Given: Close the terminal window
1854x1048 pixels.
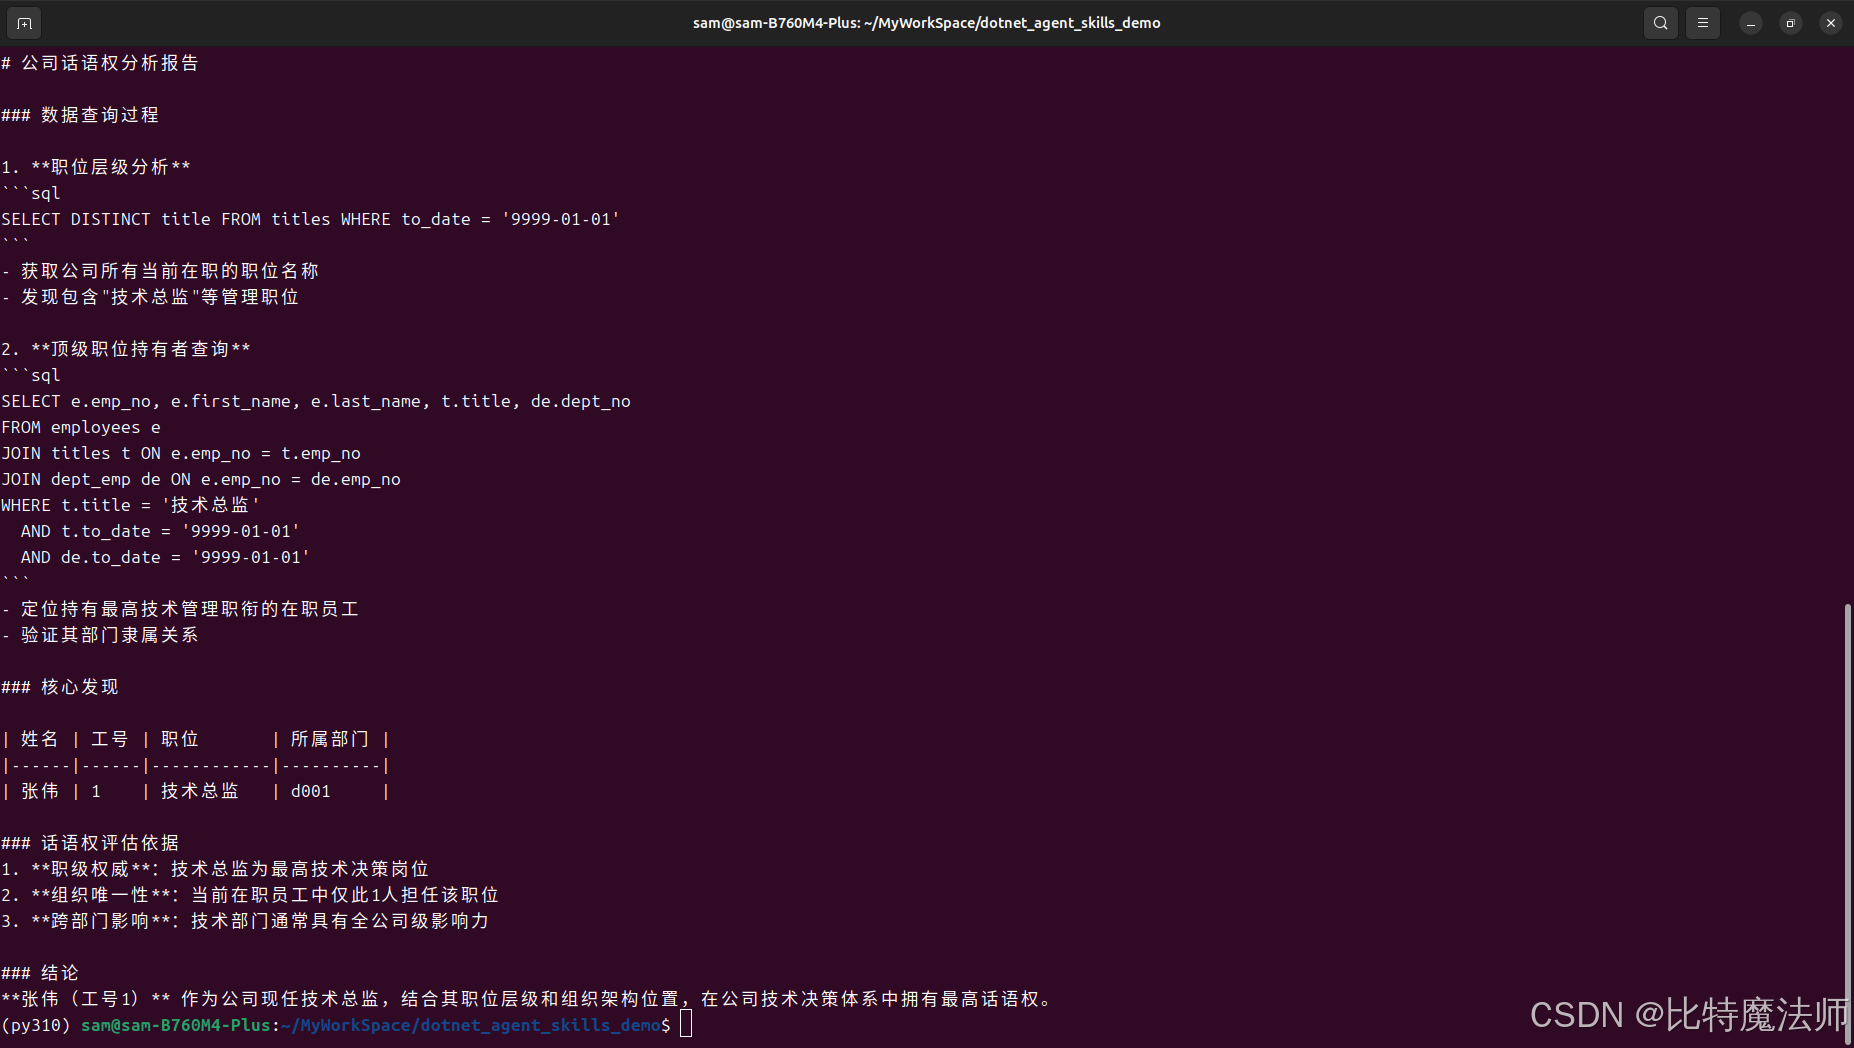Looking at the screenshot, I should coord(1831,23).
